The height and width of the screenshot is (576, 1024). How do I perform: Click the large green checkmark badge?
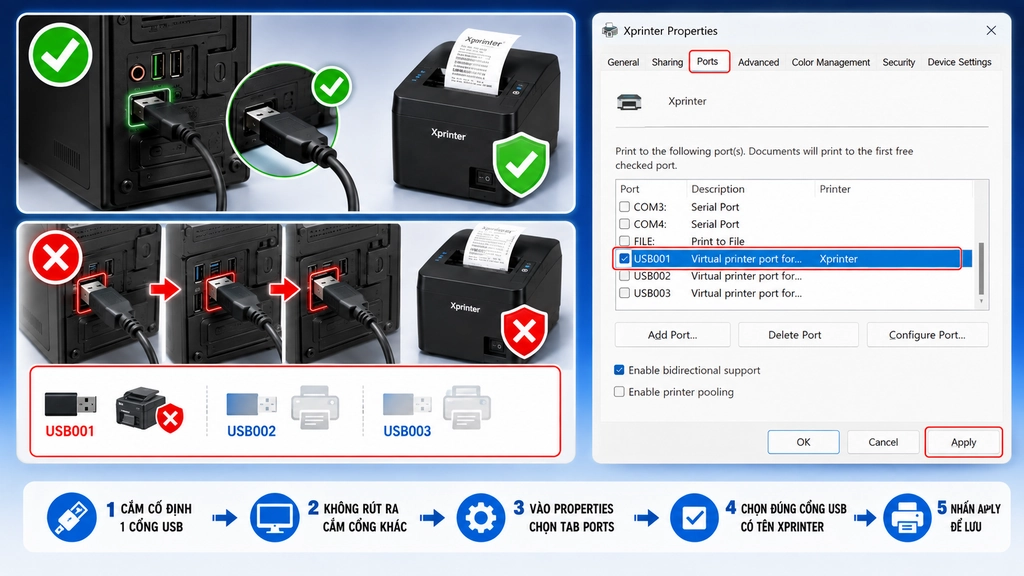60,54
